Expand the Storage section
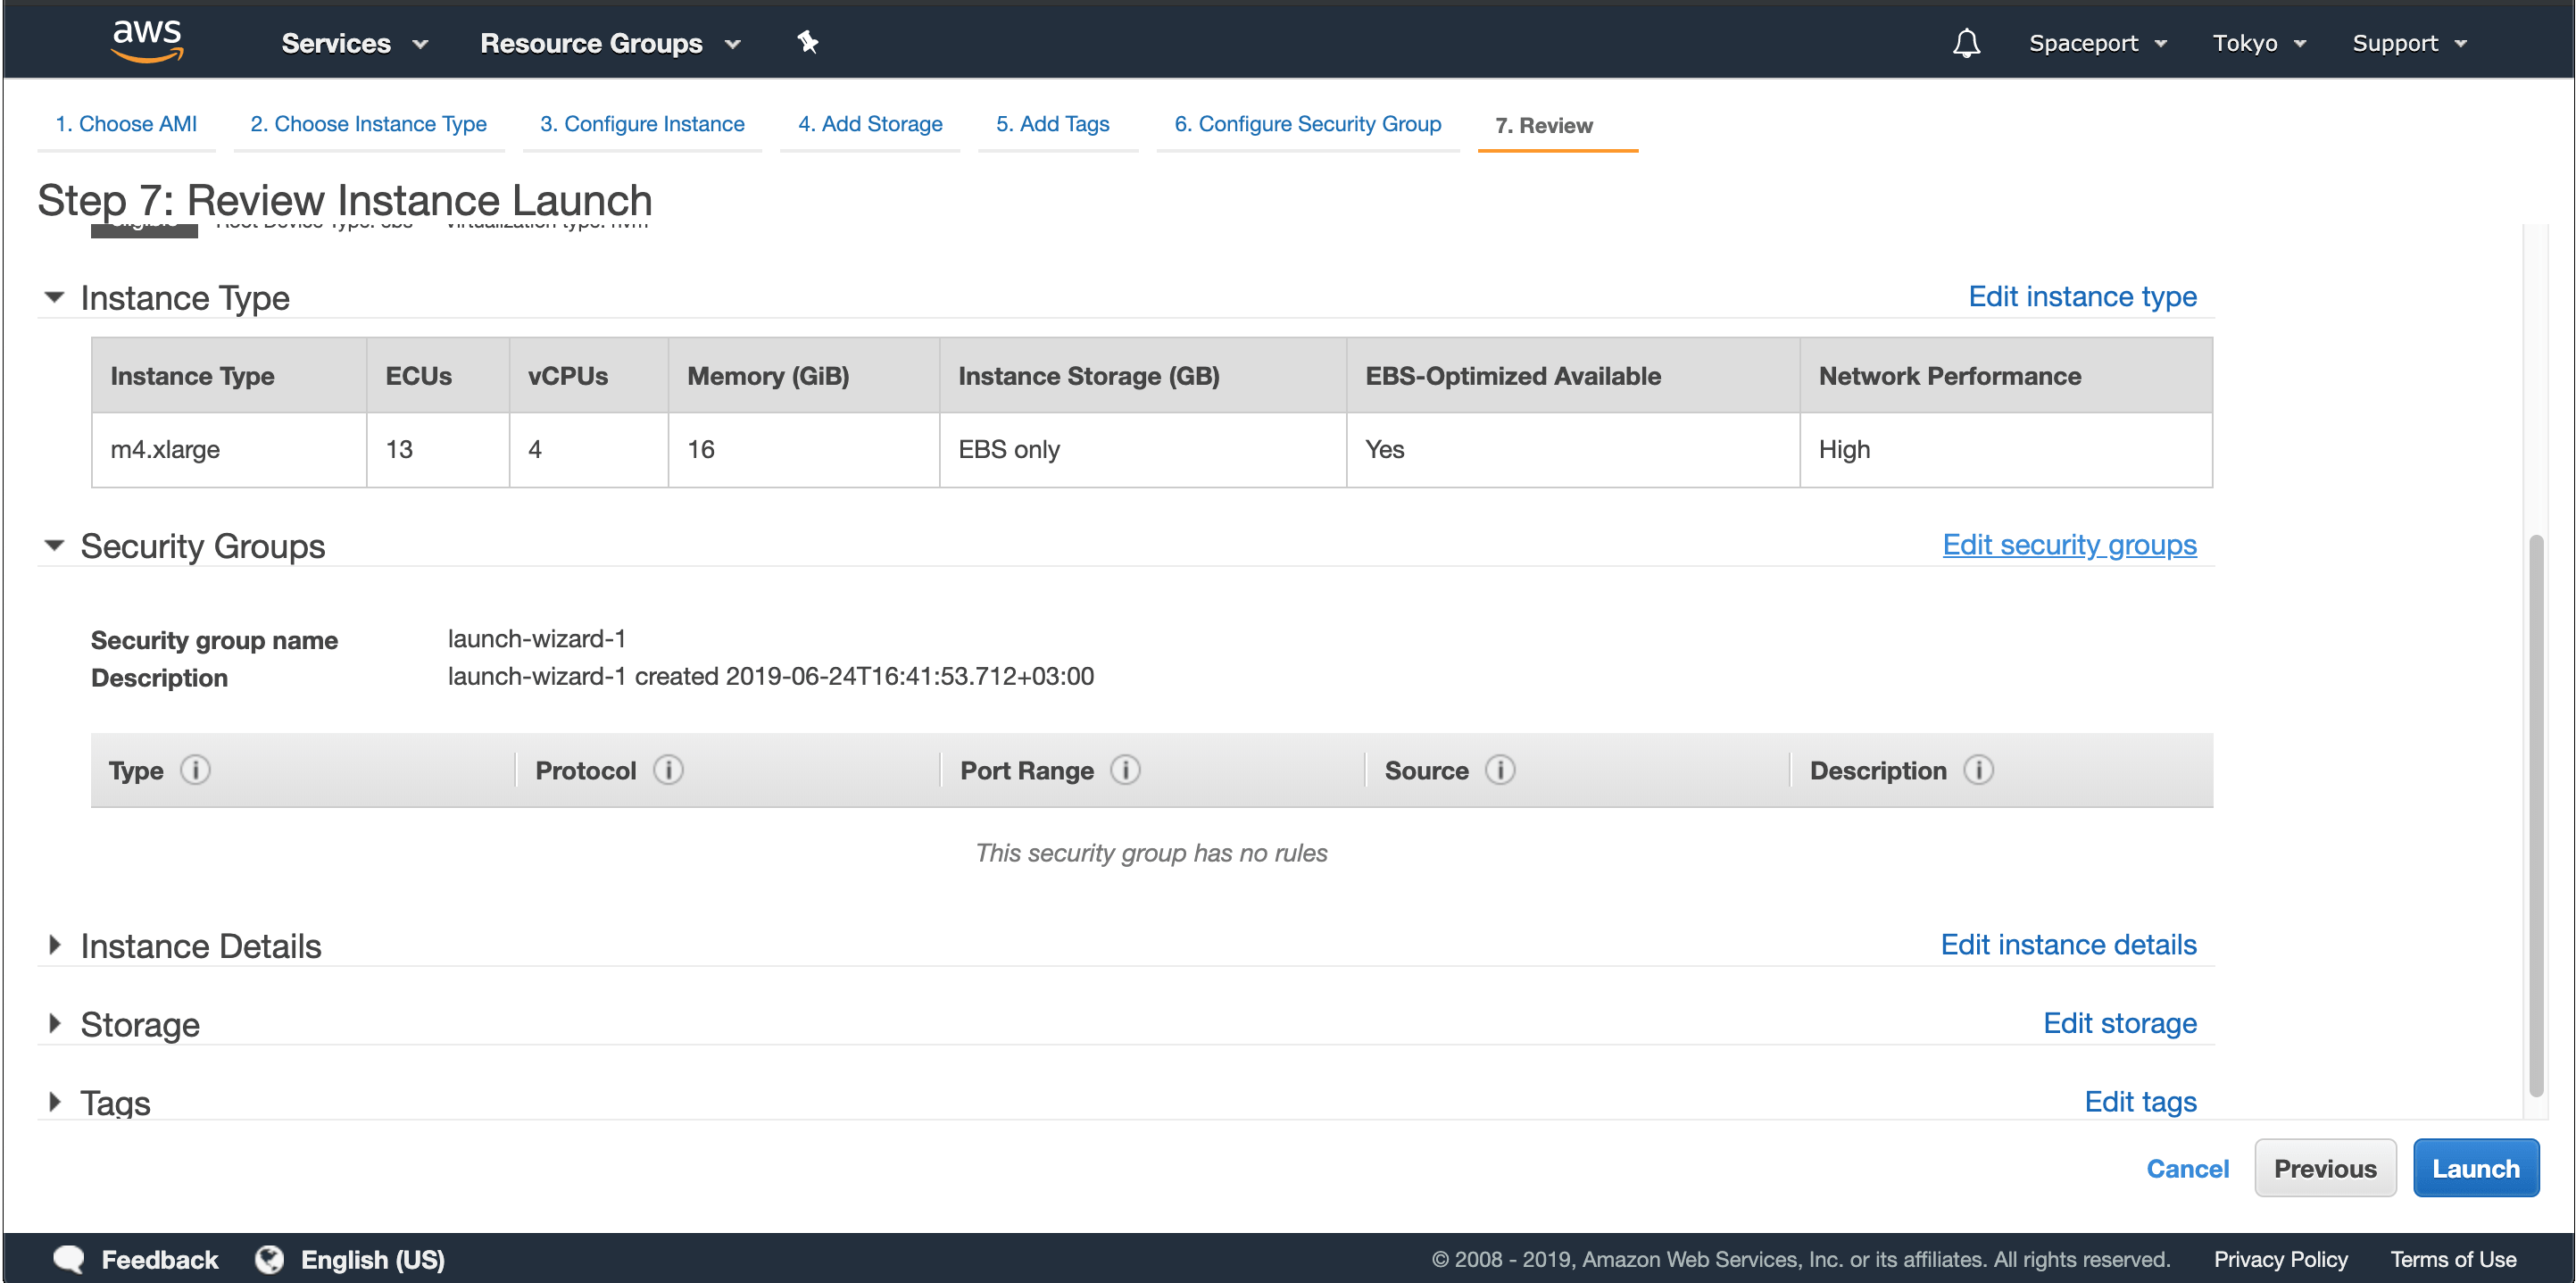This screenshot has height=1283, width=2576. click(55, 1024)
